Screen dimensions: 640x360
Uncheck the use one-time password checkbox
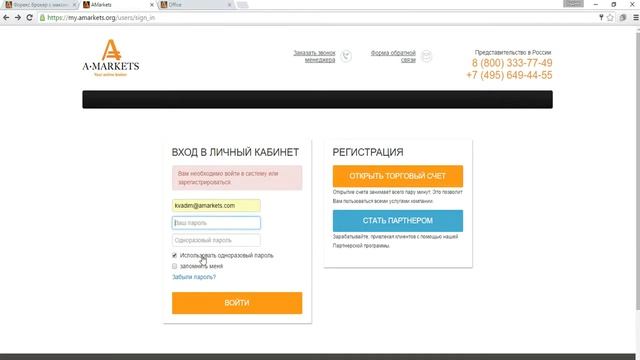174,256
